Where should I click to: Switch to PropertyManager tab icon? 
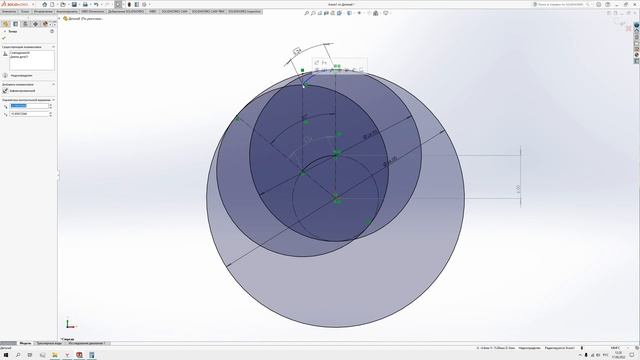pyautogui.click(x=16, y=24)
